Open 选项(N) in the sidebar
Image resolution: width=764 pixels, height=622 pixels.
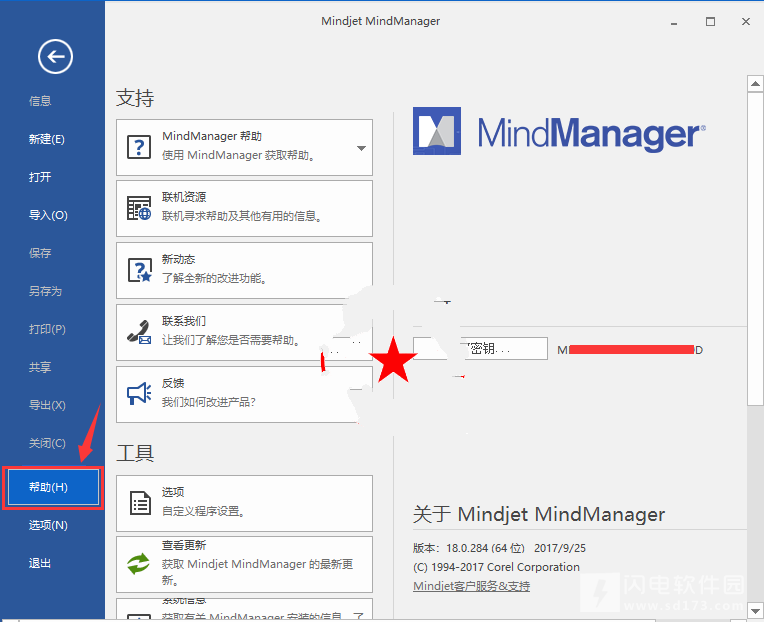pyautogui.click(x=48, y=525)
